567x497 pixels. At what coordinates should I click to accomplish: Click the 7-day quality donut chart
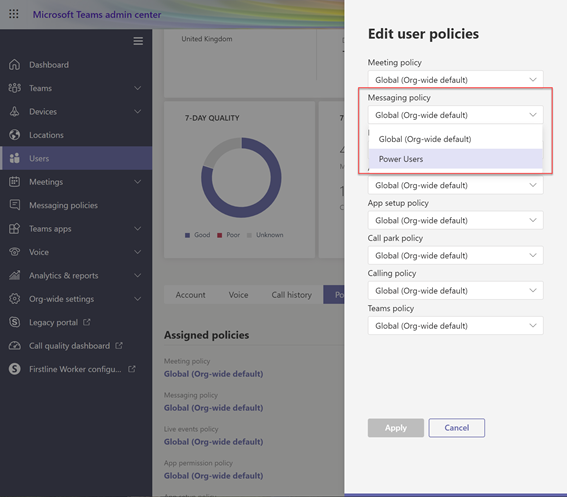(241, 177)
